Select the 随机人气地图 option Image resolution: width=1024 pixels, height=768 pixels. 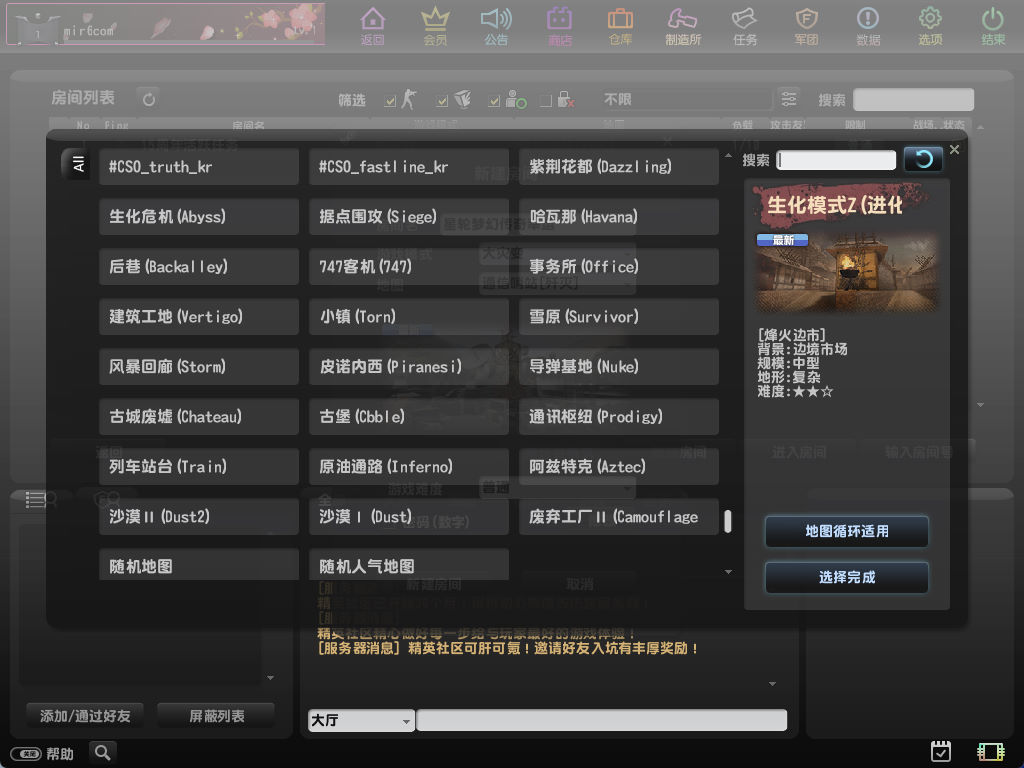coord(409,564)
